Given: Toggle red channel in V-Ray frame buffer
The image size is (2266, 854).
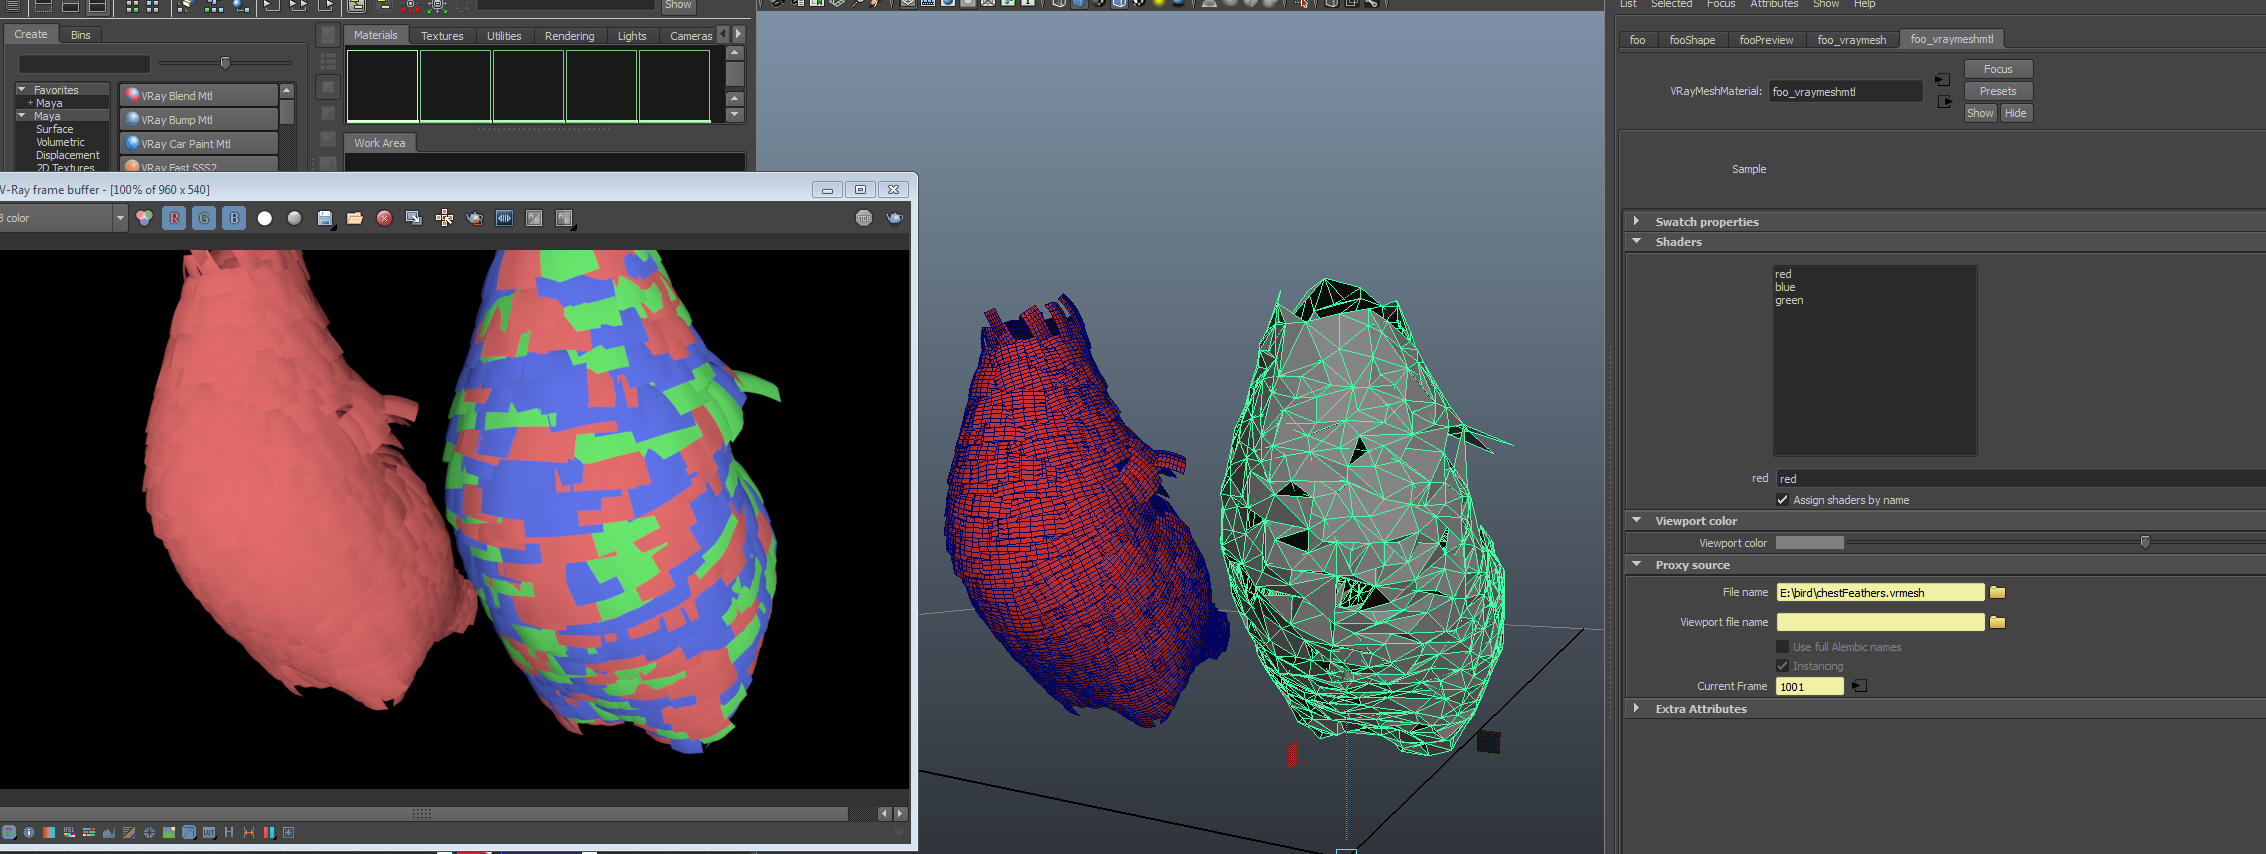Looking at the screenshot, I should point(174,218).
